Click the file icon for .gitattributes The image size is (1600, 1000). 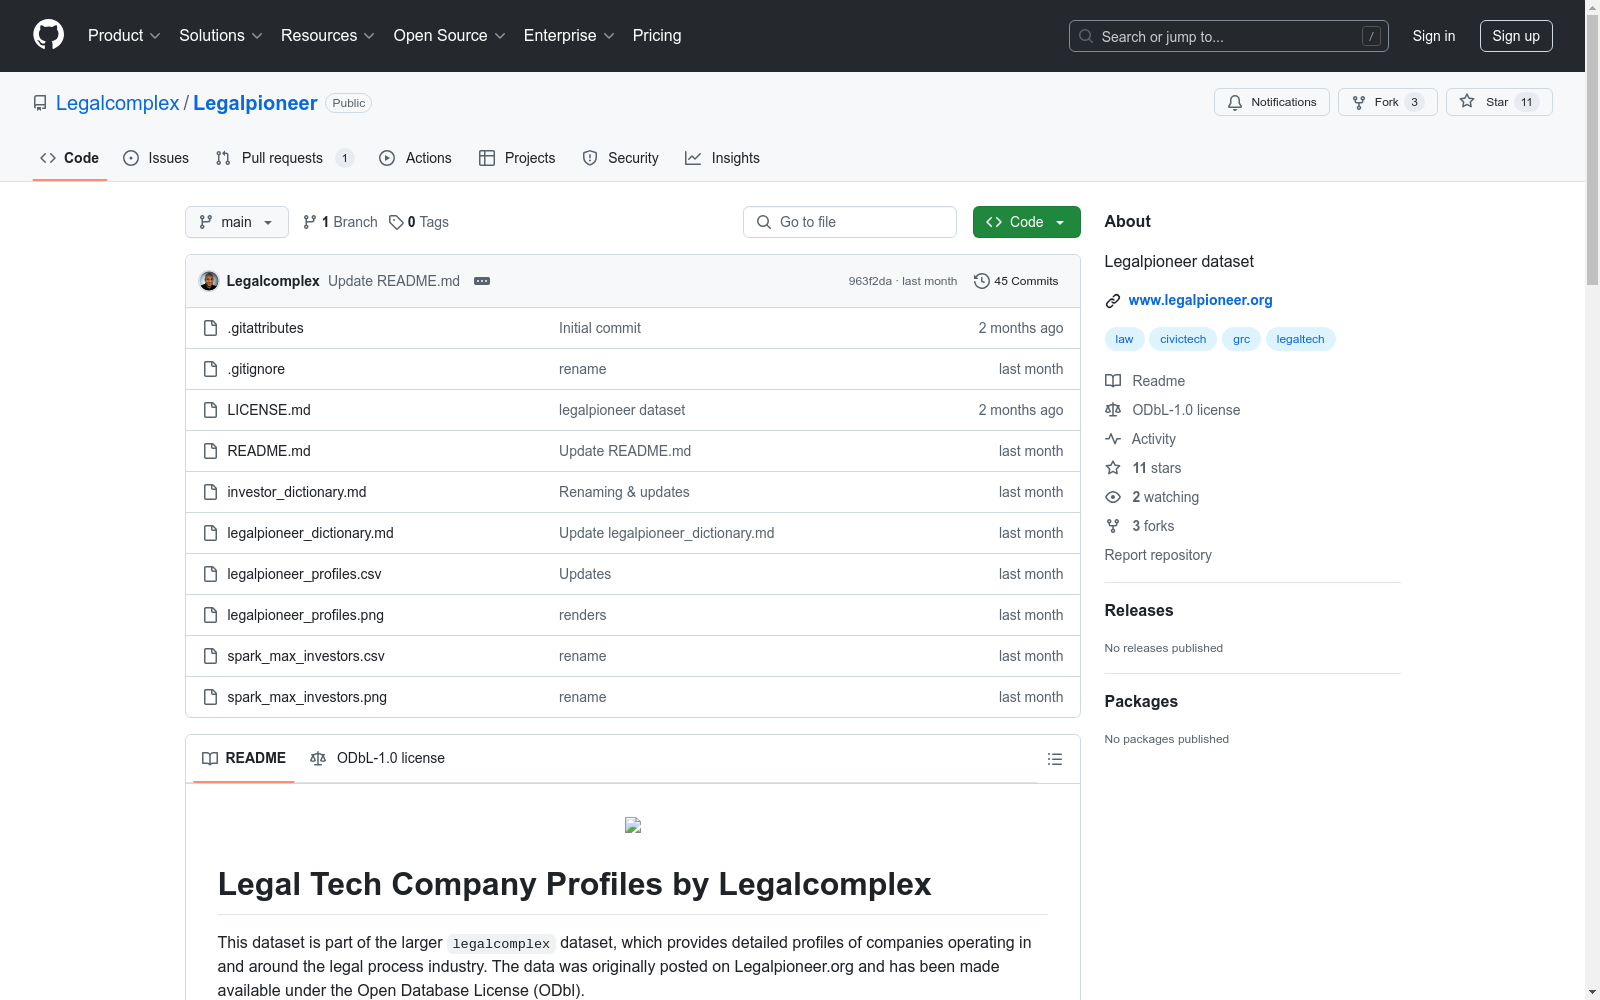210,328
